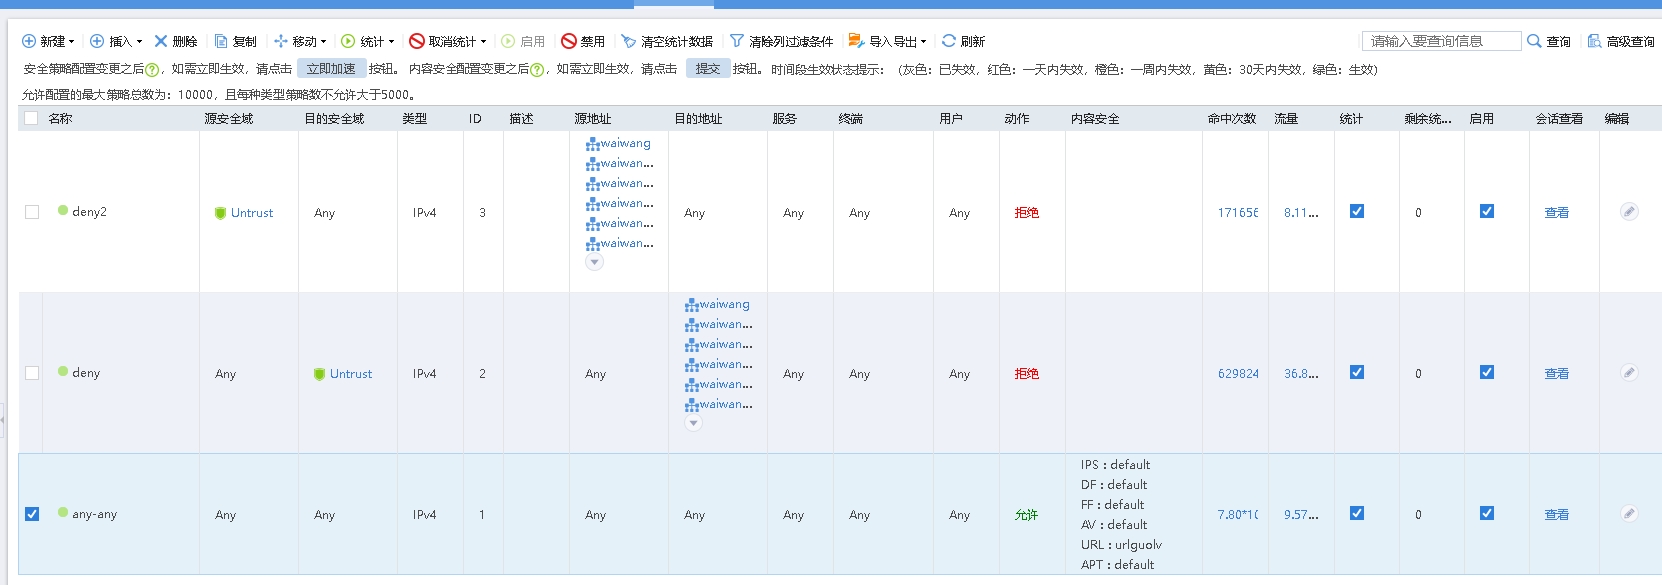Image resolution: width=1662 pixels, height=585 pixels.
Task: Clear statistics data with 清空统计数据
Action: (667, 41)
